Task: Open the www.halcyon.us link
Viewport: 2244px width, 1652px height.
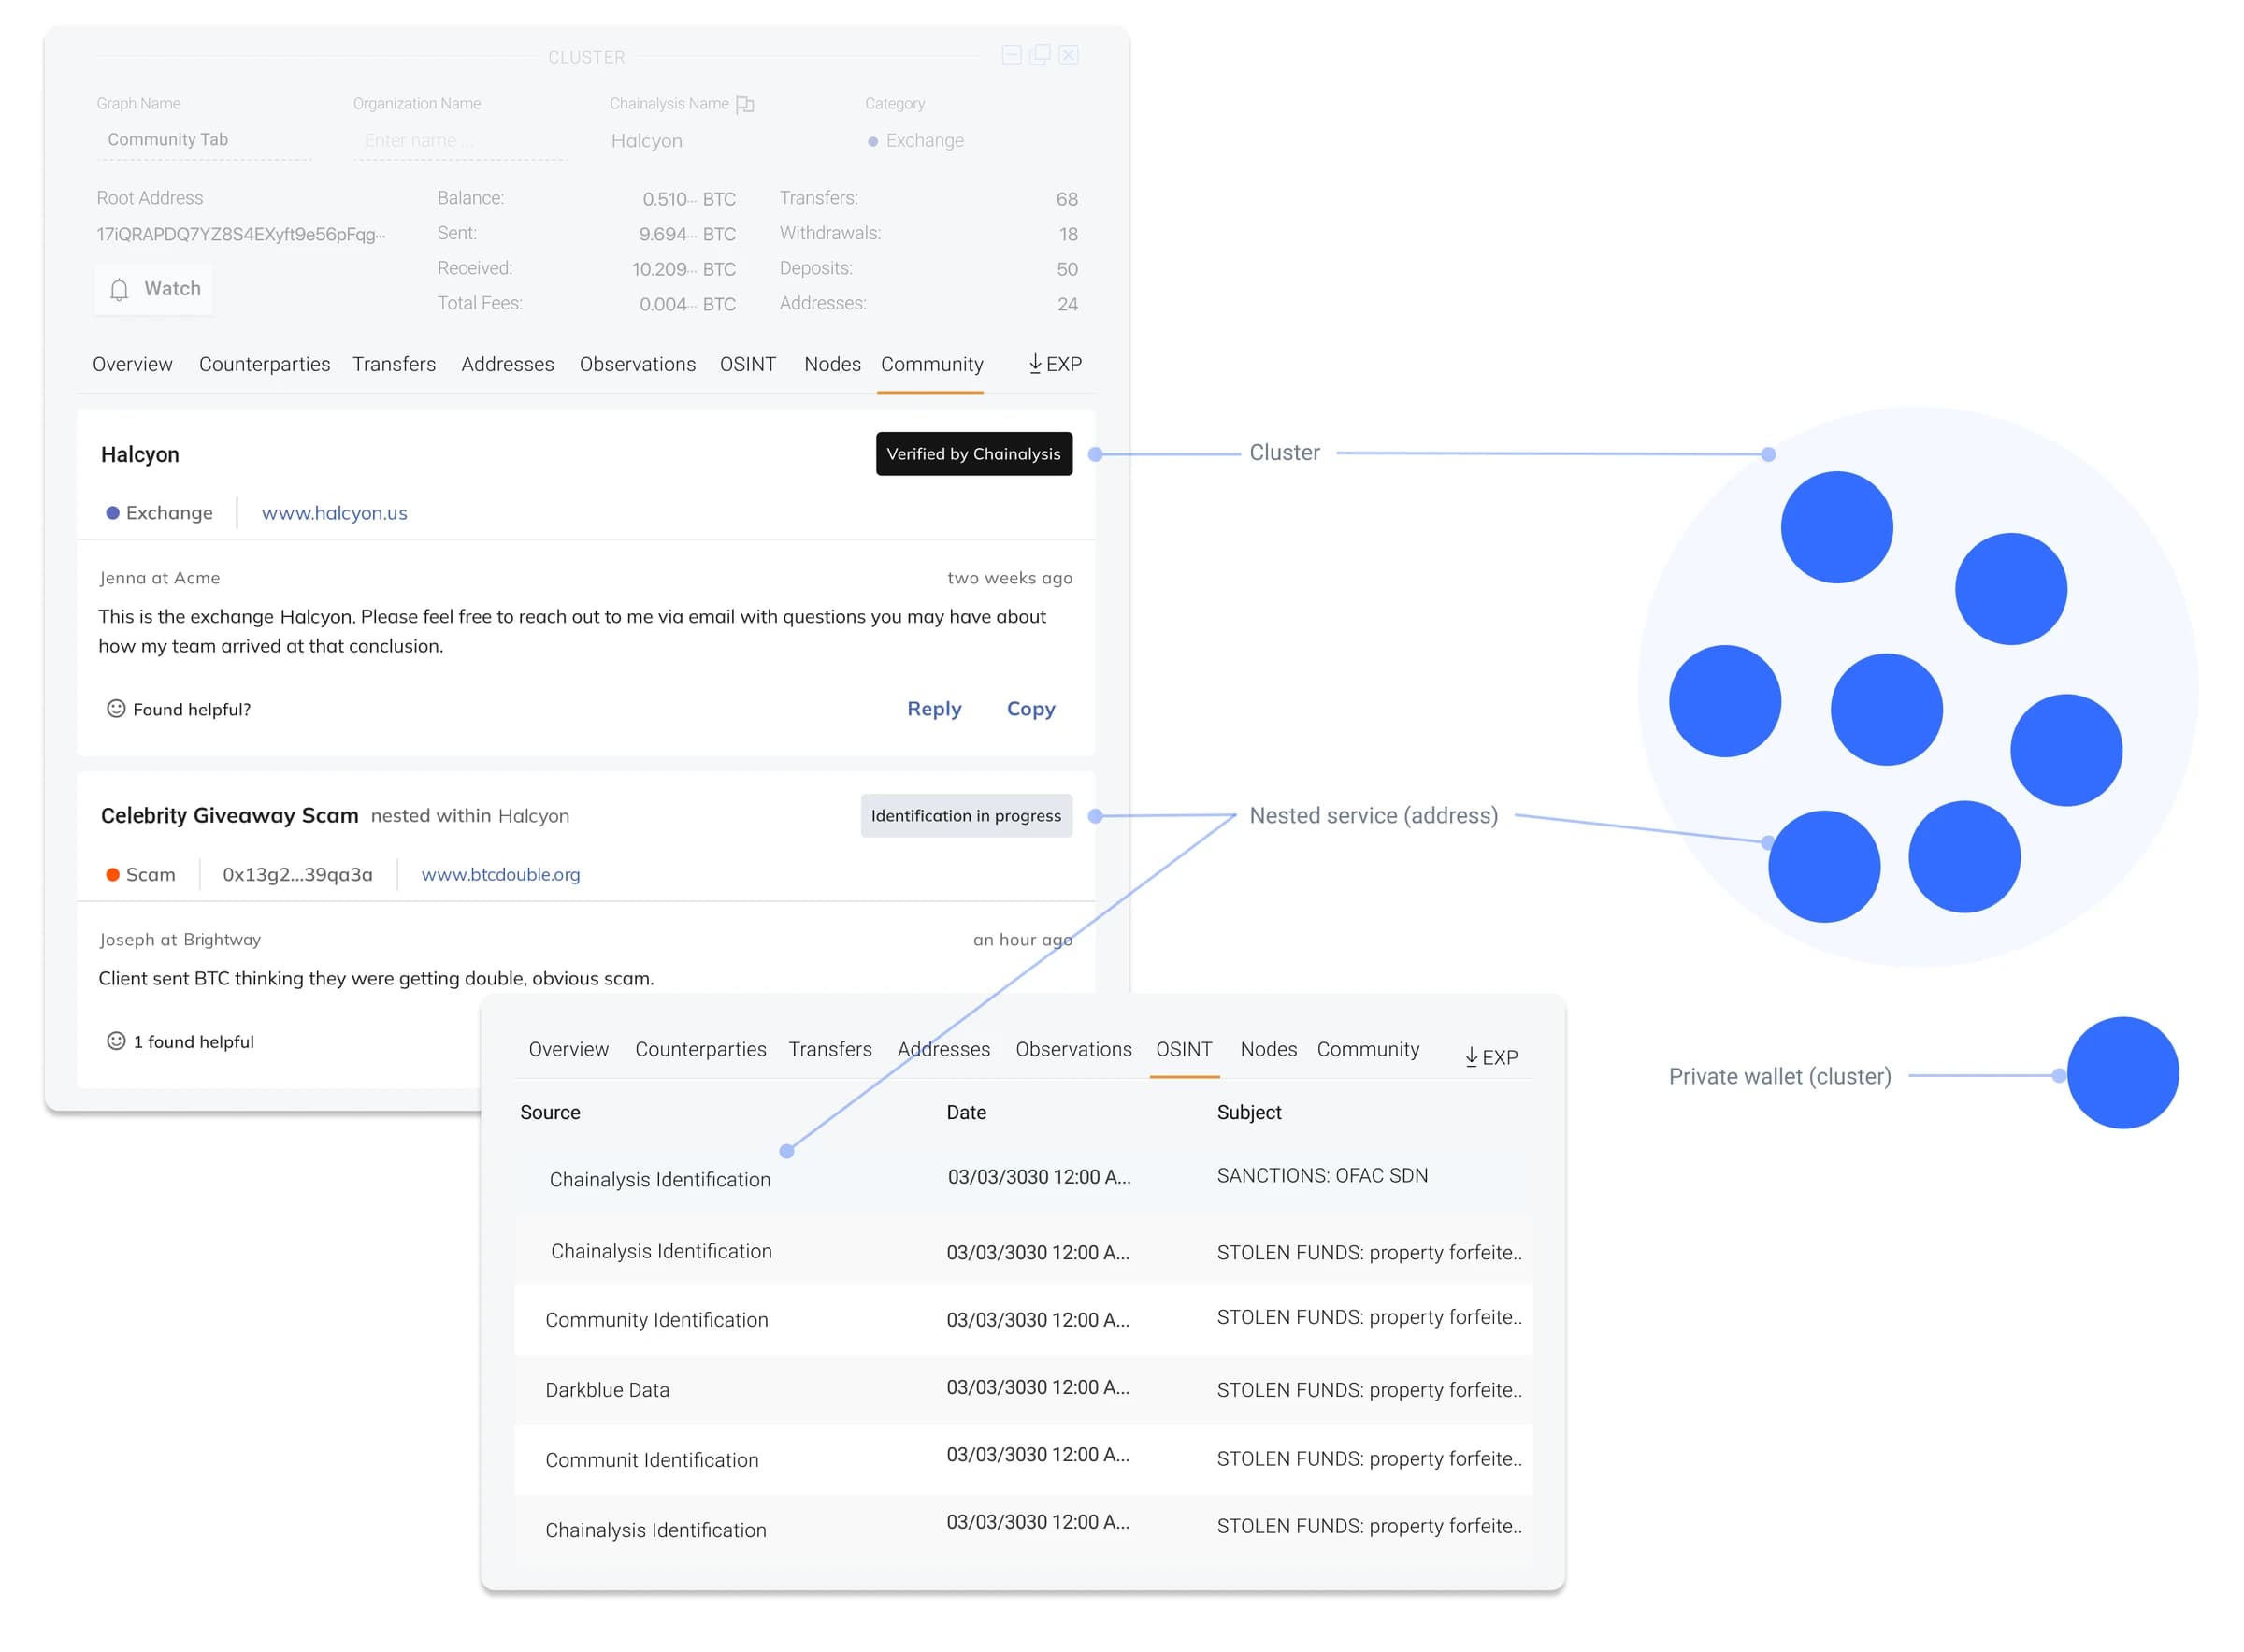Action: (x=335, y=513)
